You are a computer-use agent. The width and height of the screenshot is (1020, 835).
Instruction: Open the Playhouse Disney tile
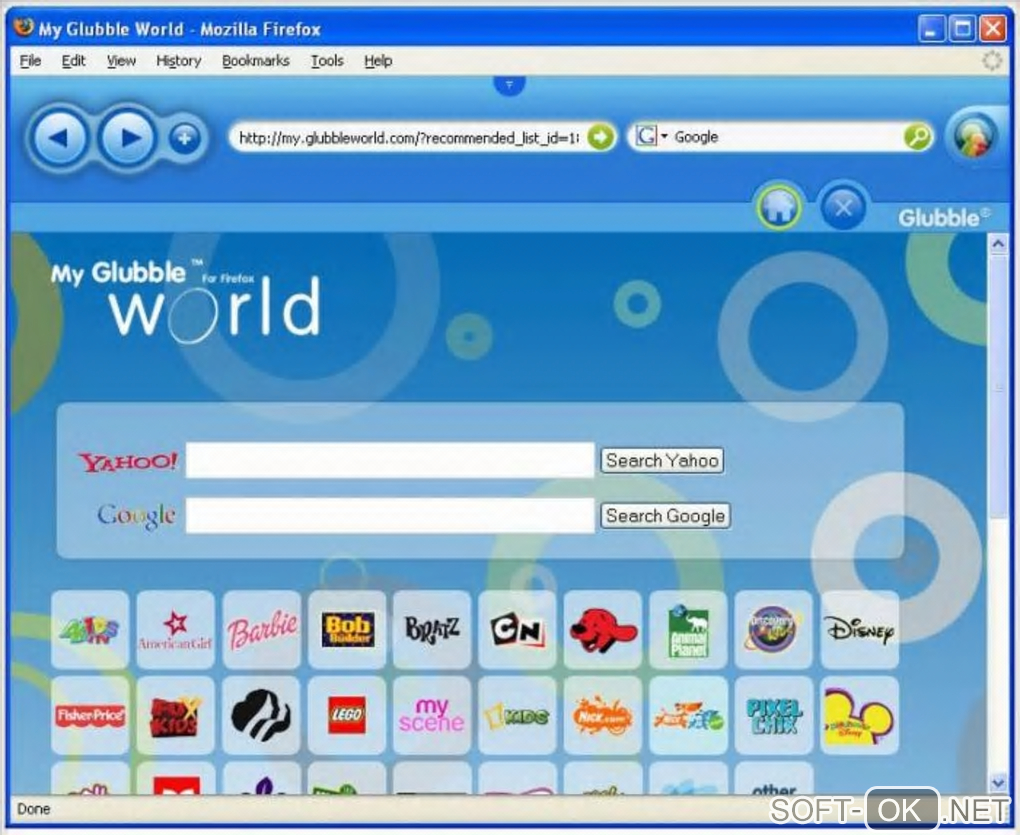859,715
